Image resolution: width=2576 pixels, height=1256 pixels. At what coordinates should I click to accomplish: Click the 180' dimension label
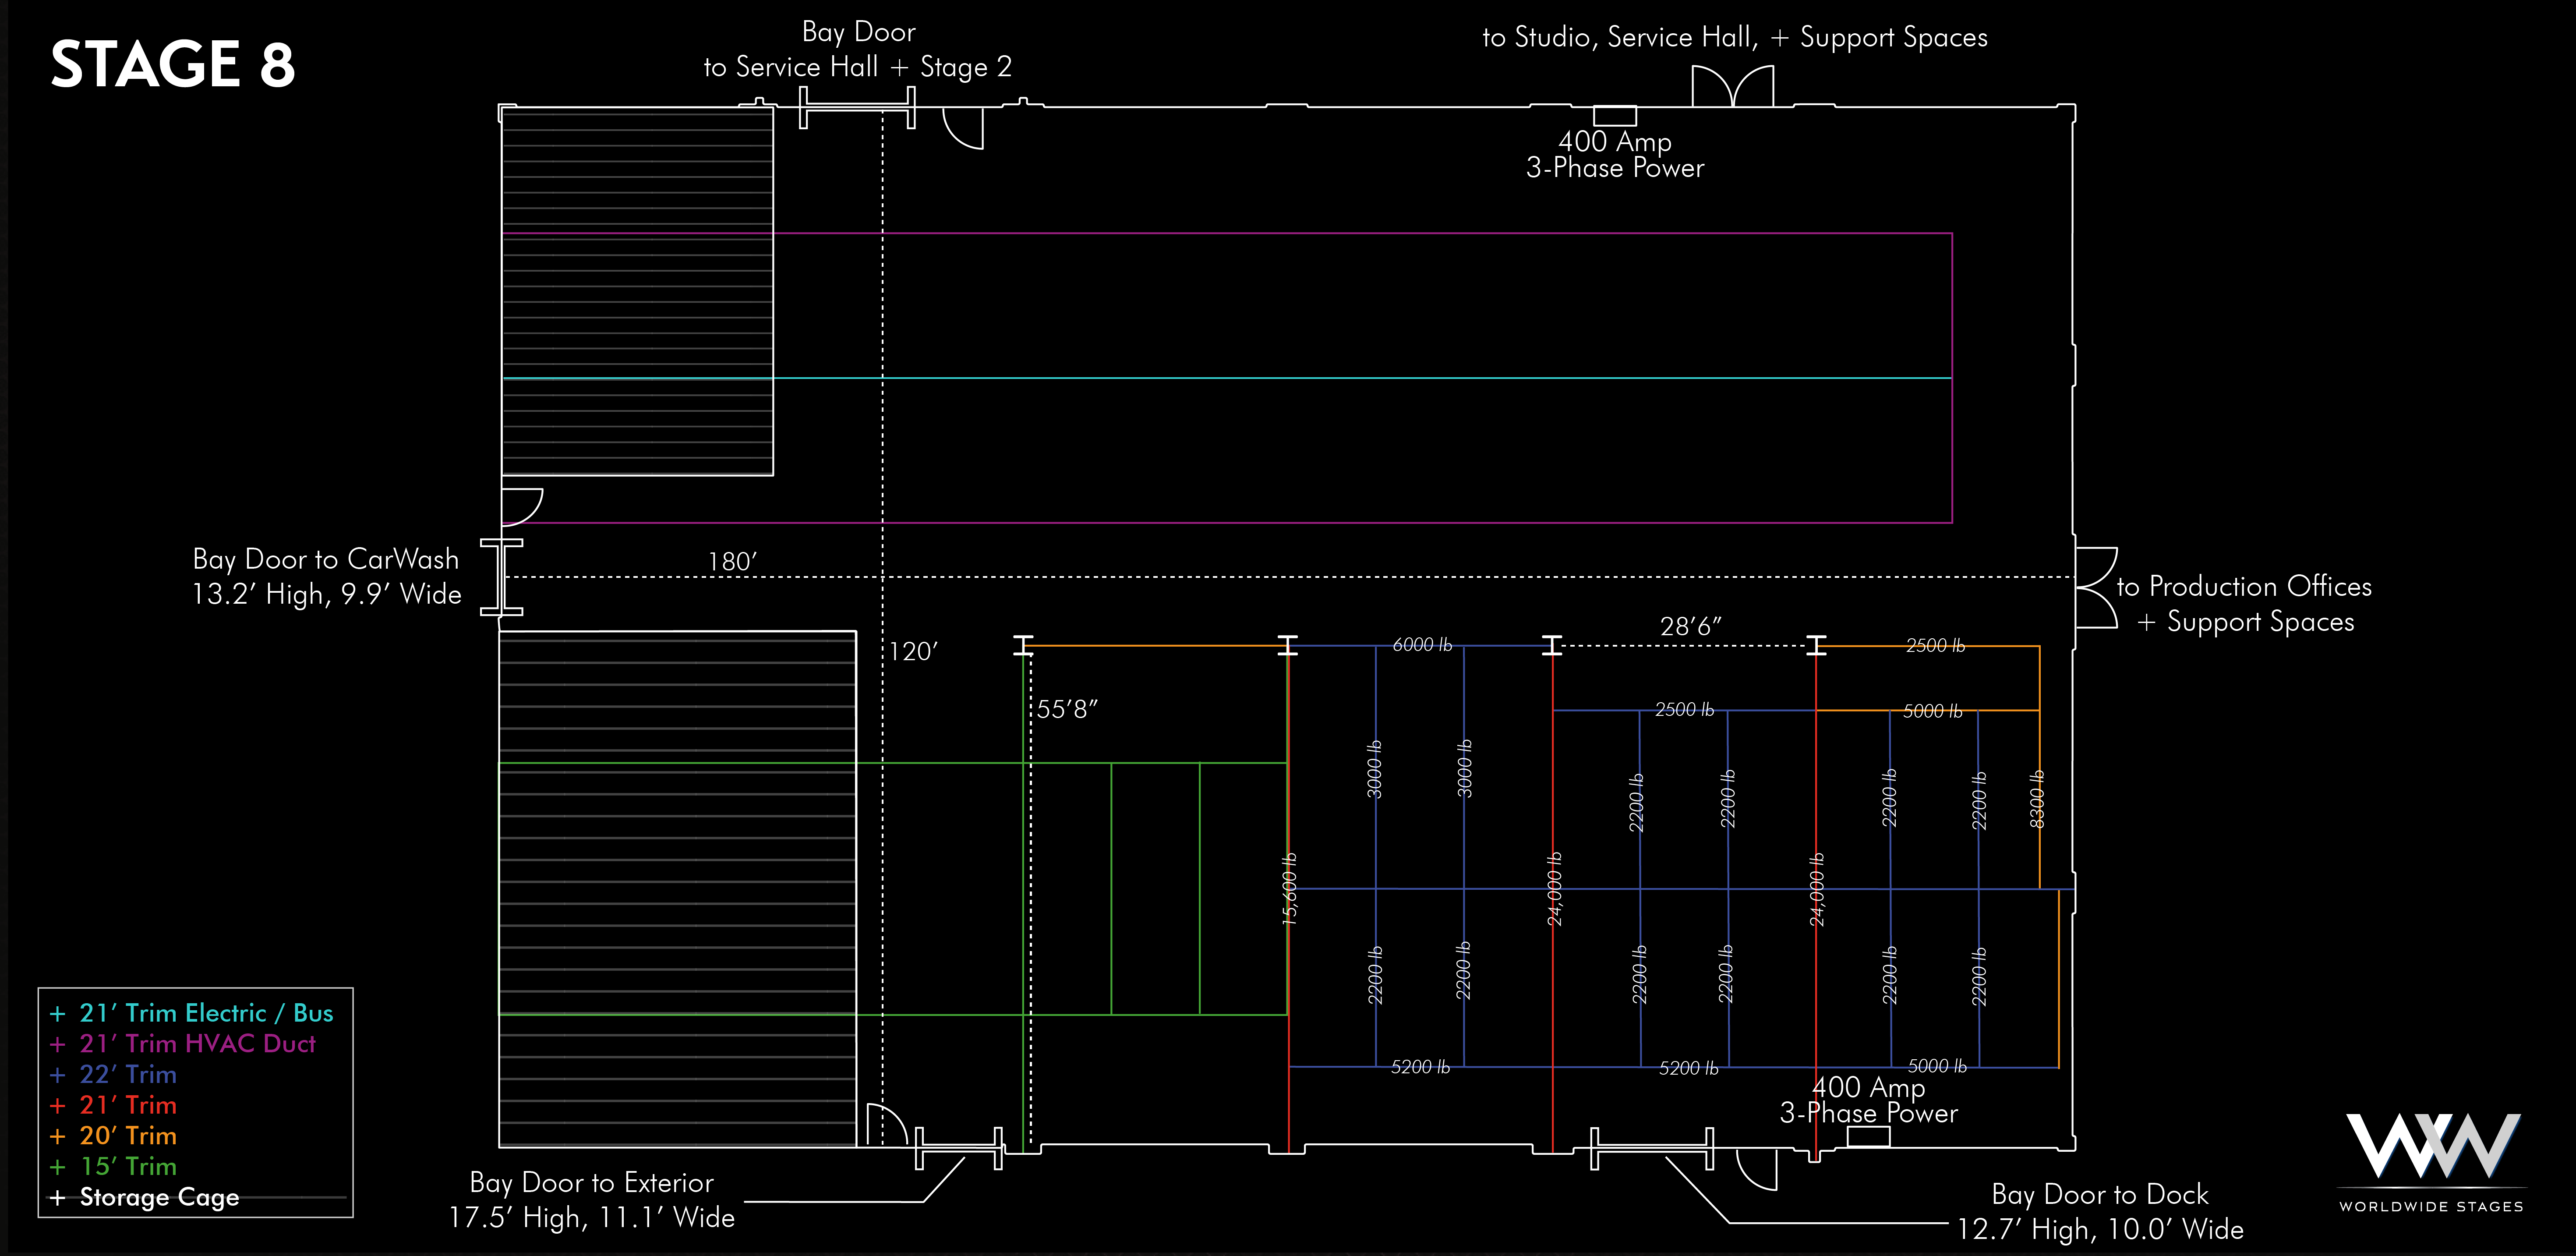point(732,562)
